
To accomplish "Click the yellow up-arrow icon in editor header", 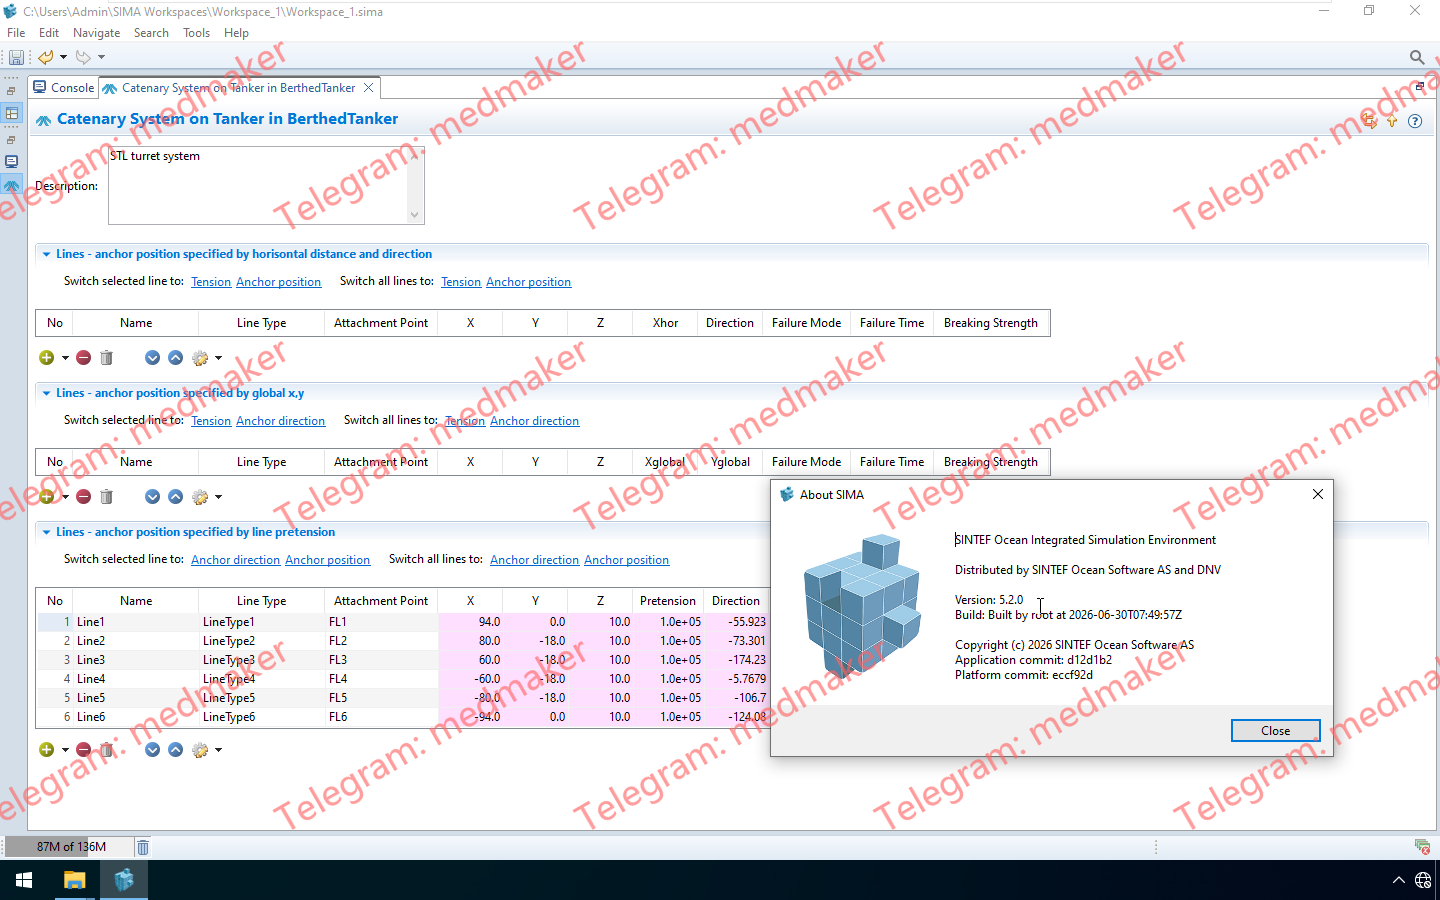I will [x=1392, y=121].
